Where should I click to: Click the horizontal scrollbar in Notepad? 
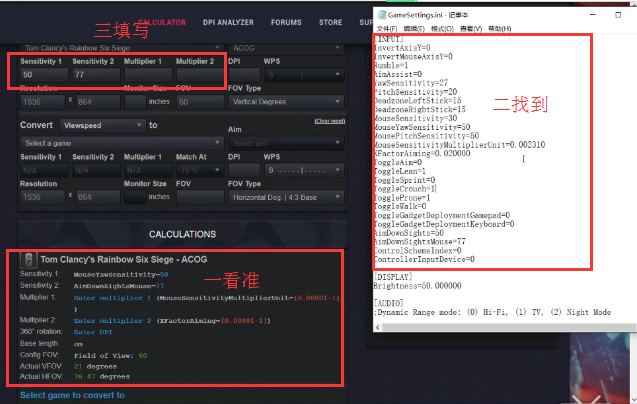(x=508, y=327)
